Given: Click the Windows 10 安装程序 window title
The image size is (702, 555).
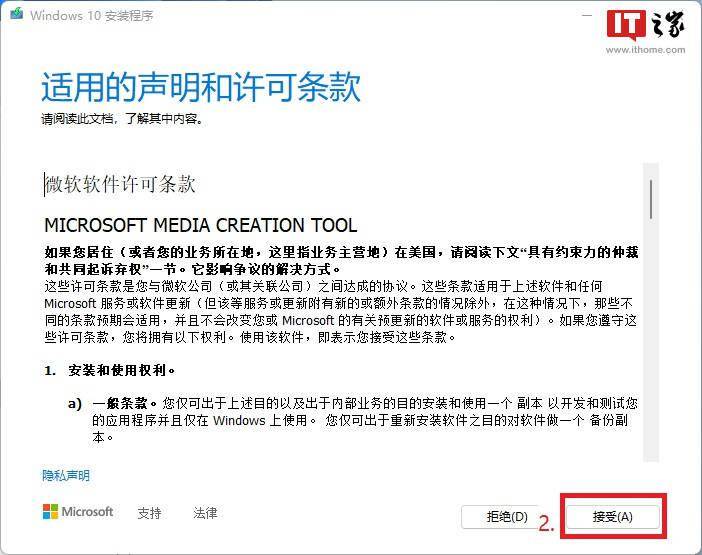Looking at the screenshot, I should pyautogui.click(x=92, y=16).
